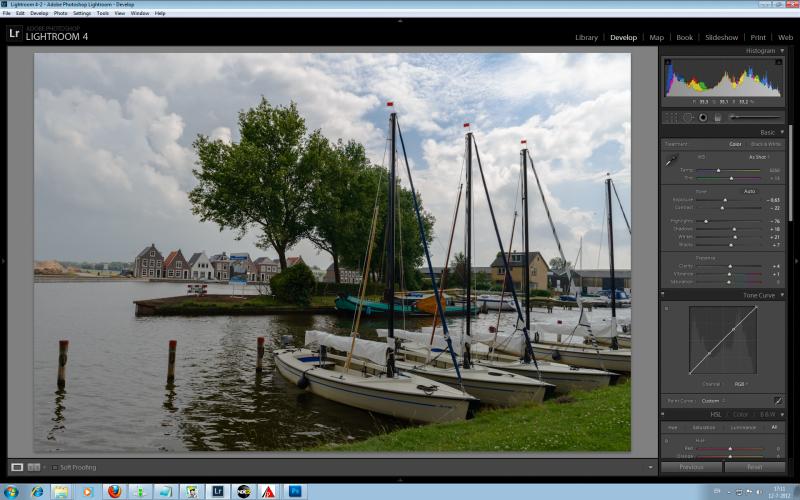Image resolution: width=800 pixels, height=500 pixels.
Task: Click the Auto tone button
Action: [749, 191]
